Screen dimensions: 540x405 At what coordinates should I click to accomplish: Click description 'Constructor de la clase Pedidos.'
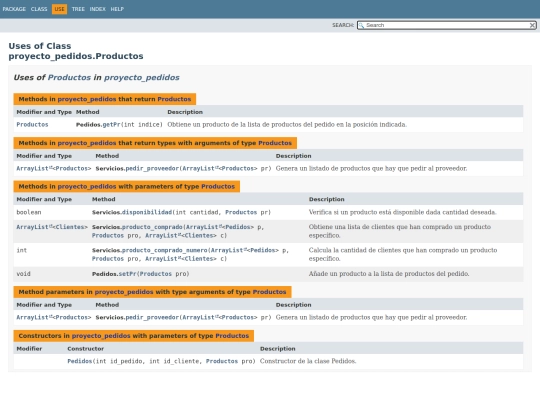pyautogui.click(x=308, y=361)
